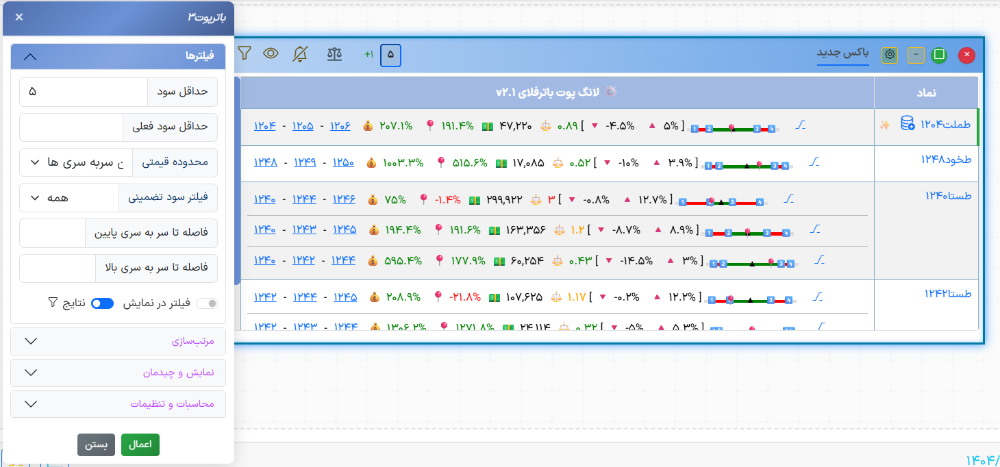Click the بستن close button
This screenshot has width=1000, height=467.
pyautogui.click(x=96, y=445)
